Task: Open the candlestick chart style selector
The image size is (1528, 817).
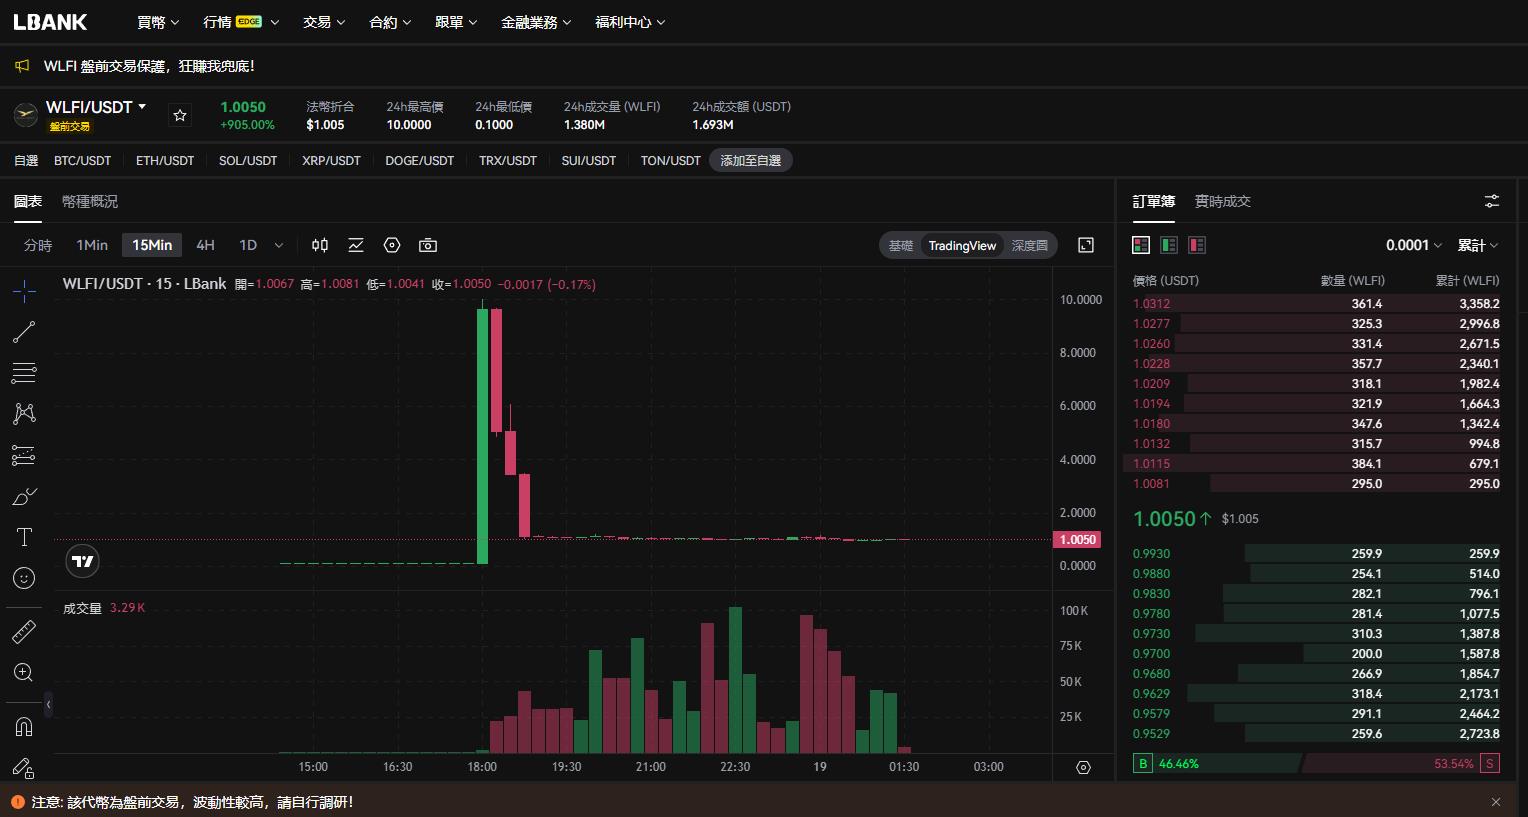Action: tap(320, 245)
